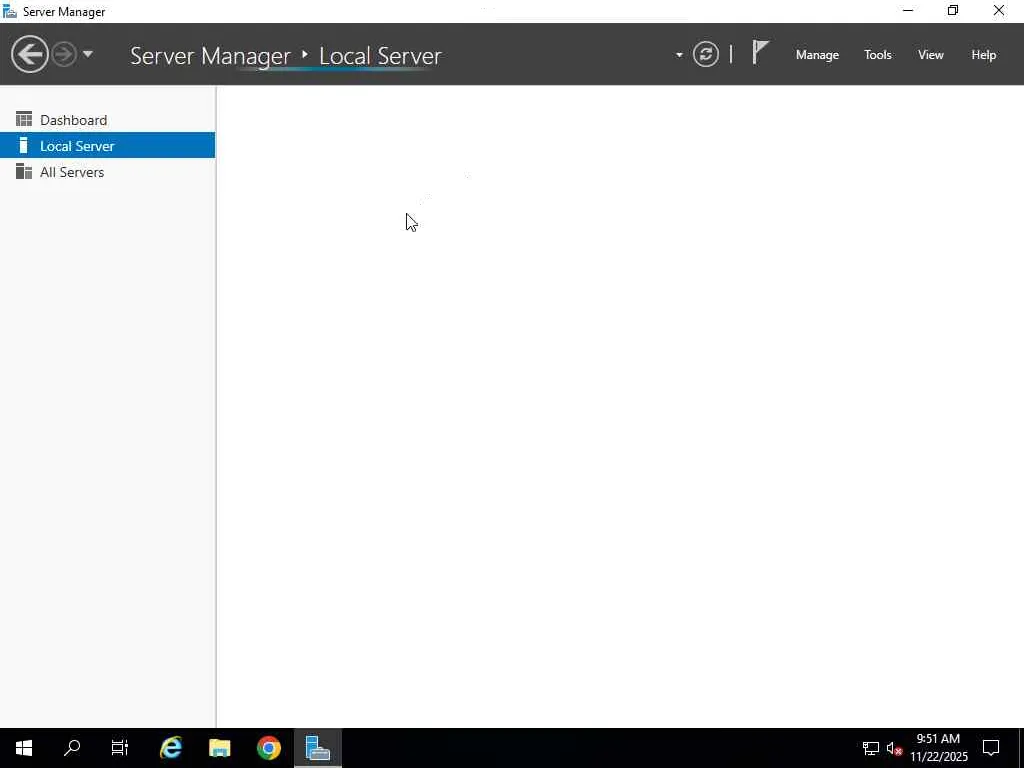This screenshot has width=1024, height=768.
Task: Open the View menu
Action: 931,55
